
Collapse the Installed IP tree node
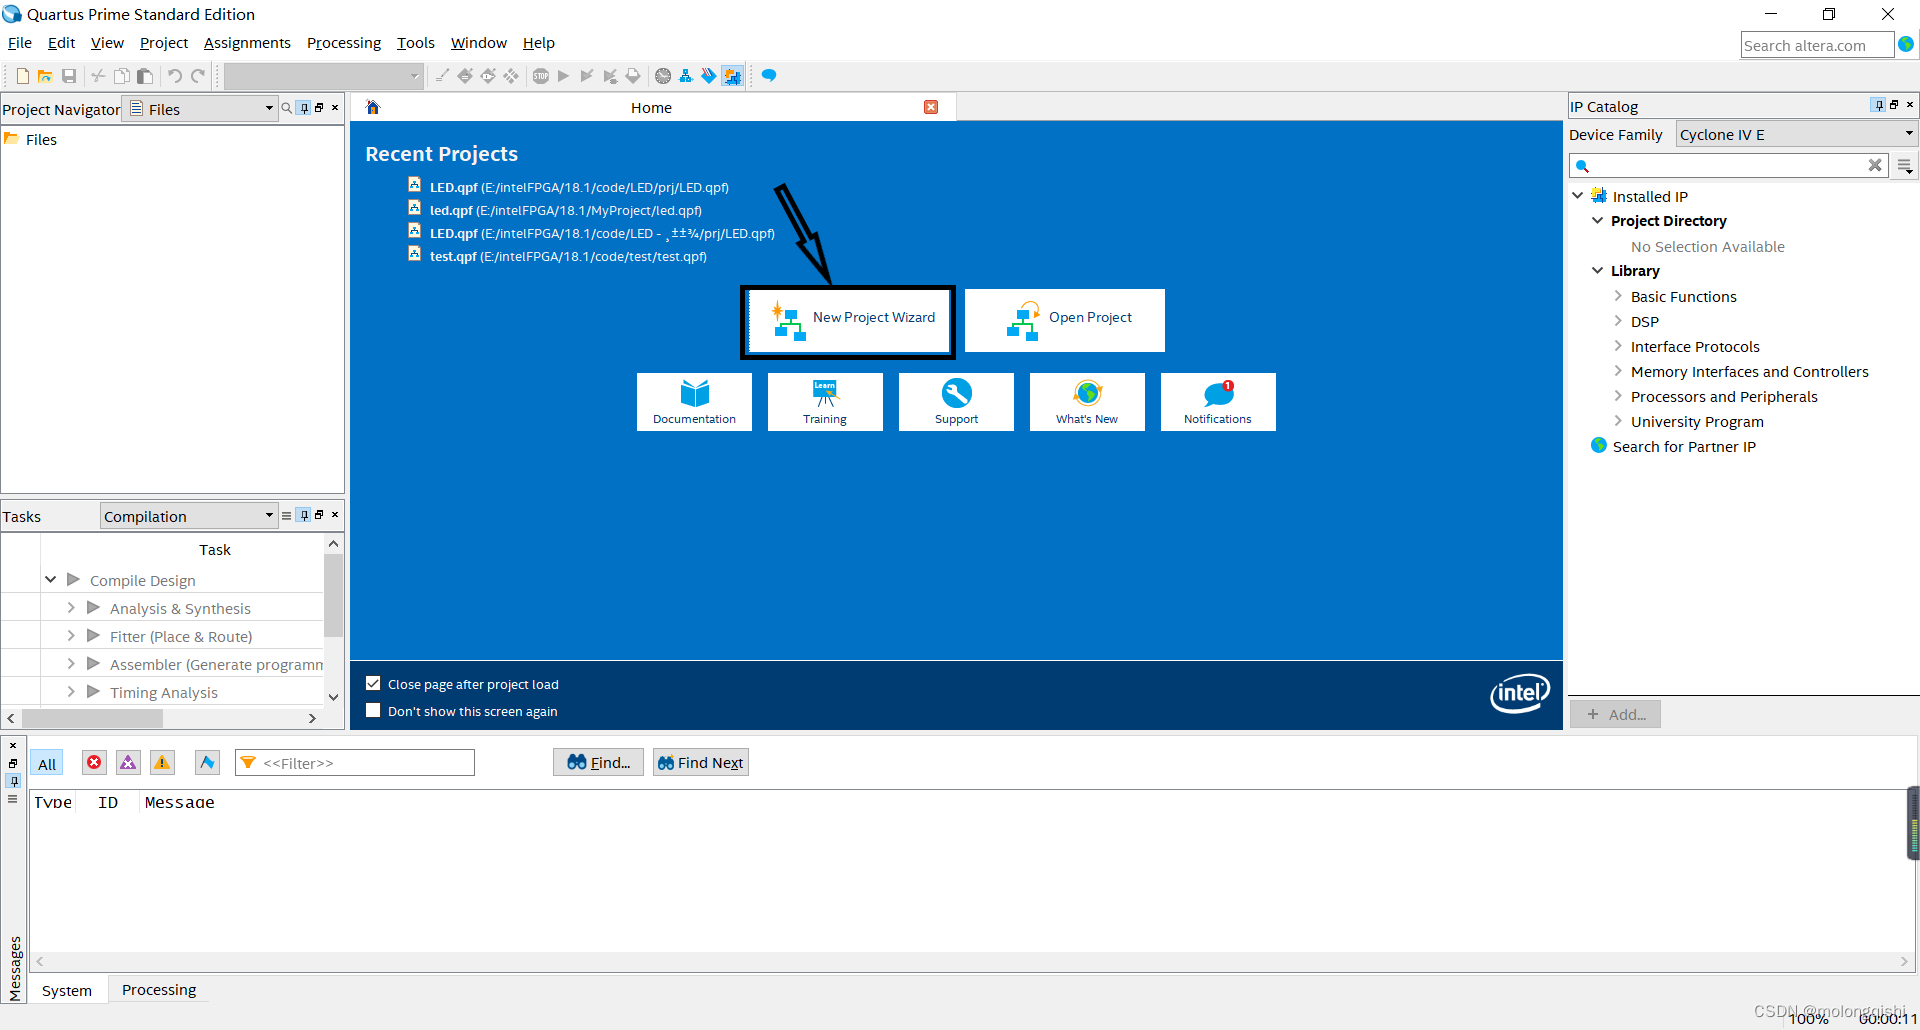1578,196
